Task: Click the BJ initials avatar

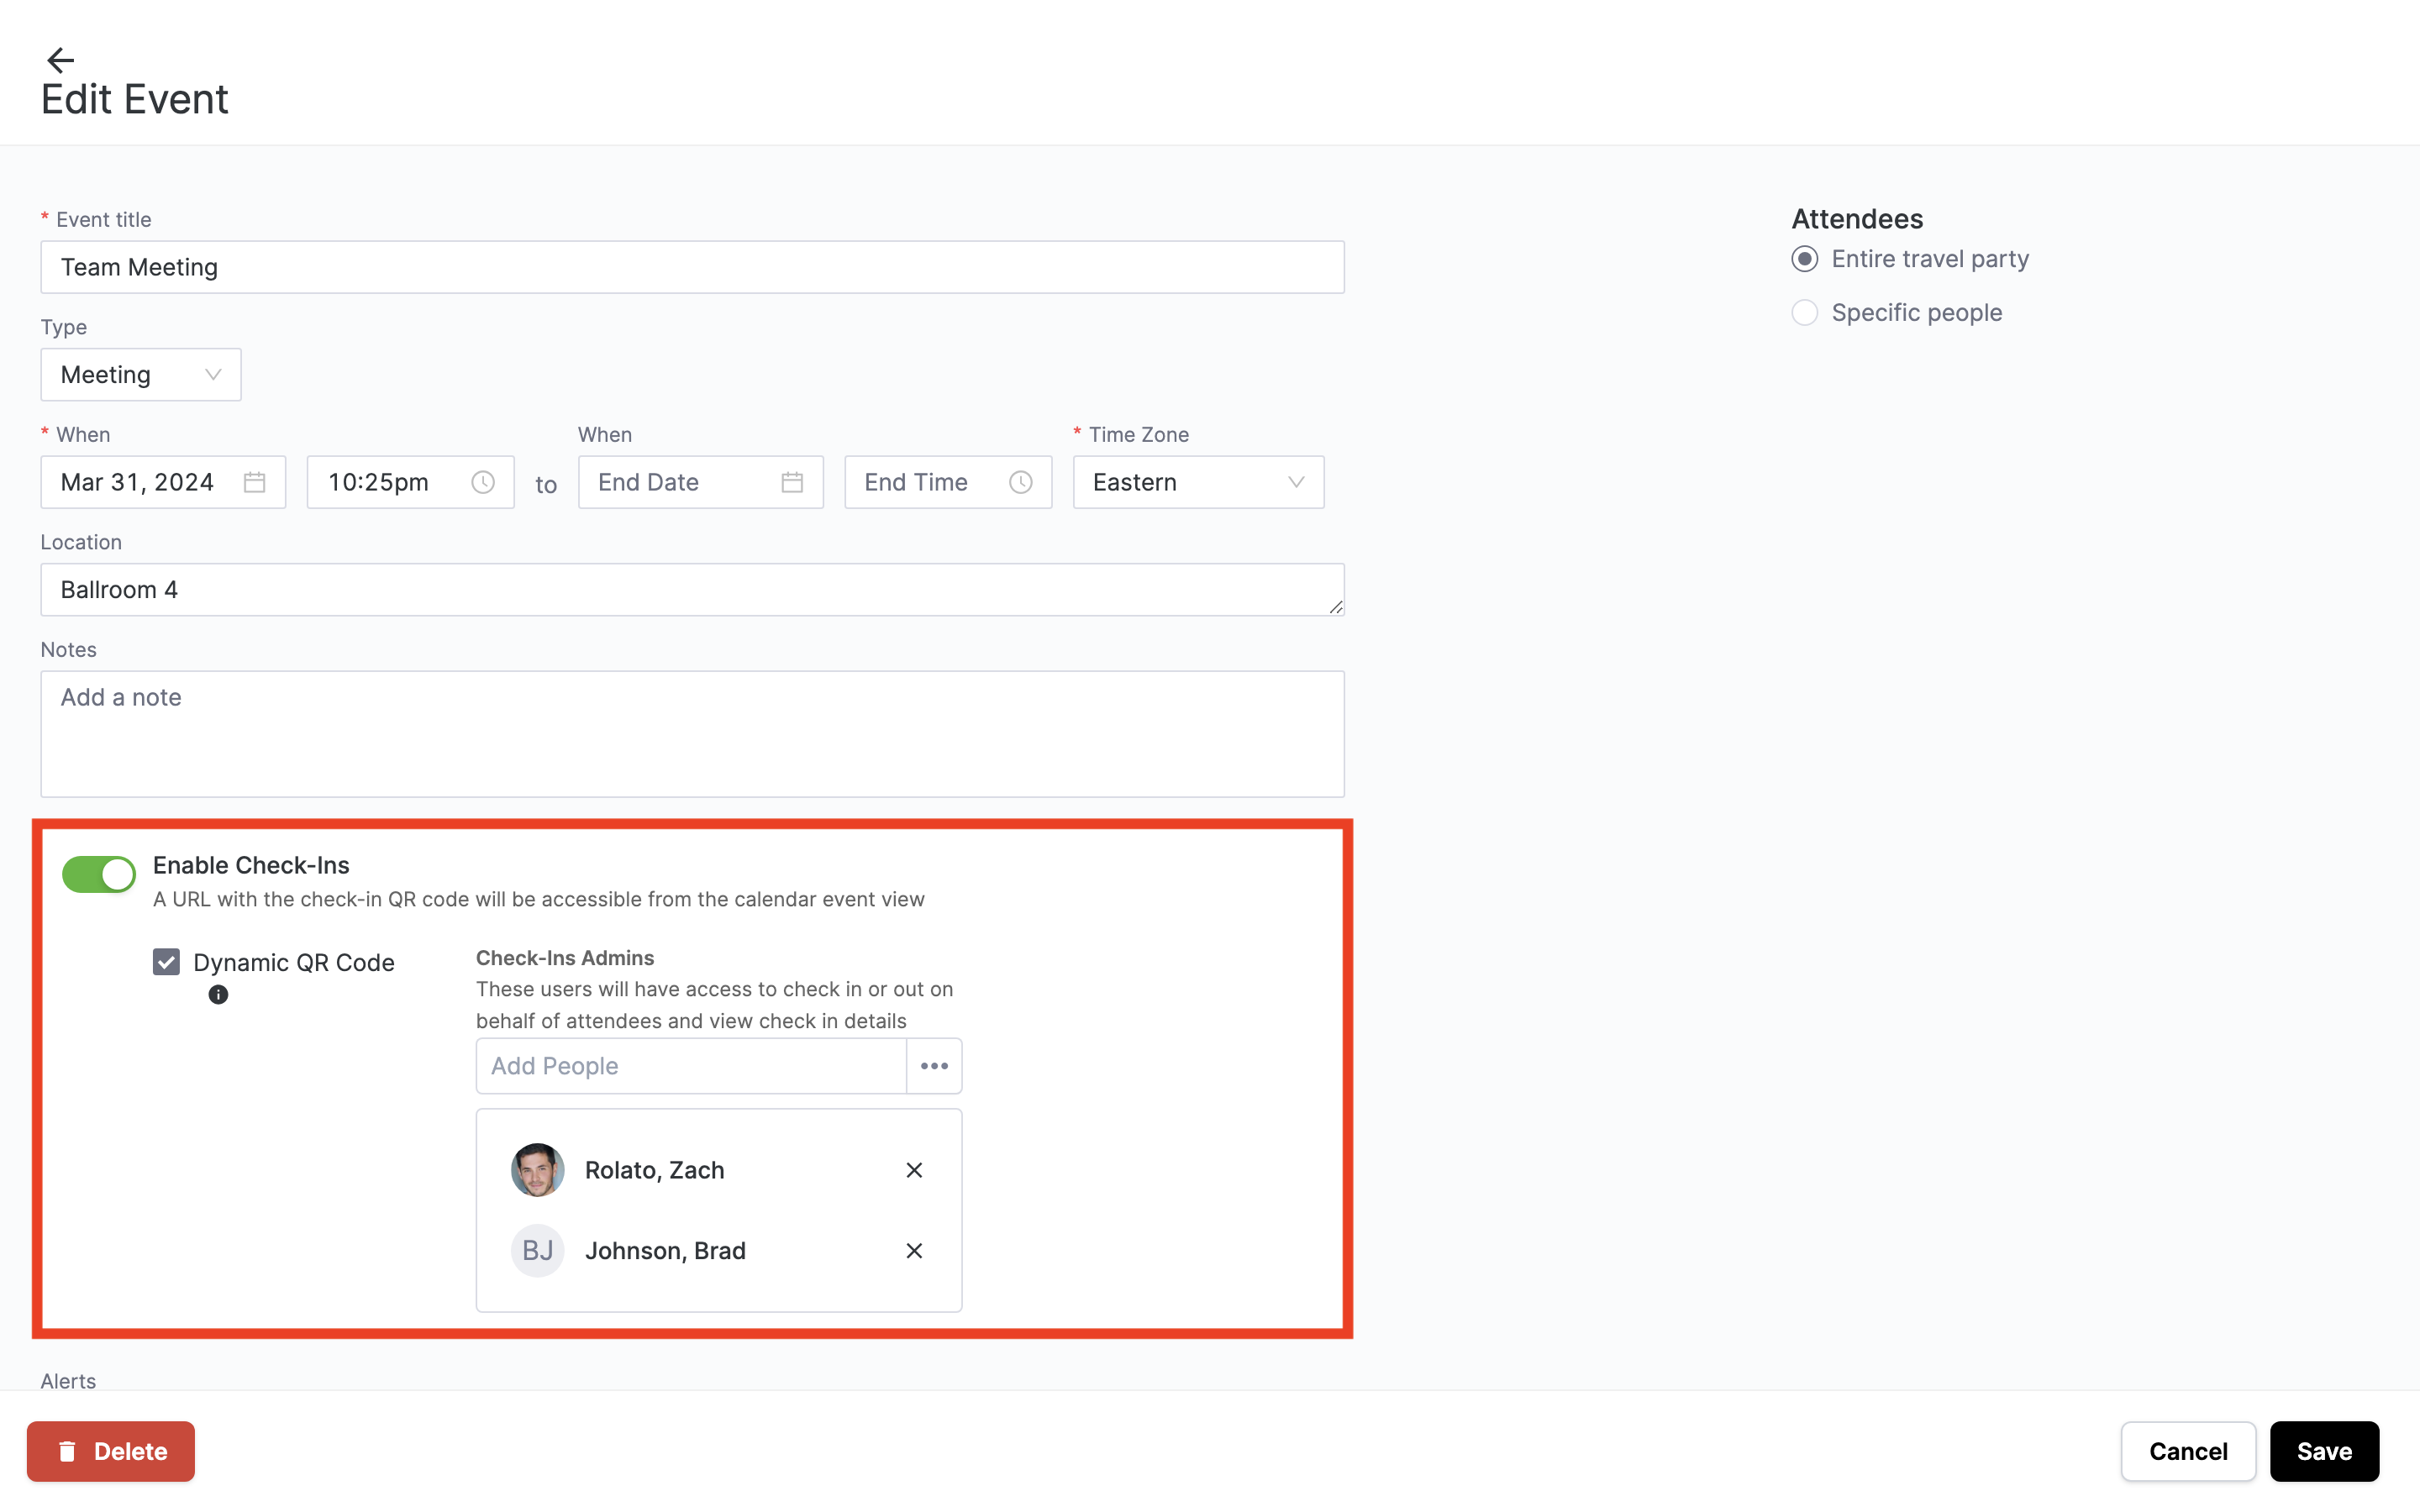Action: (x=538, y=1251)
